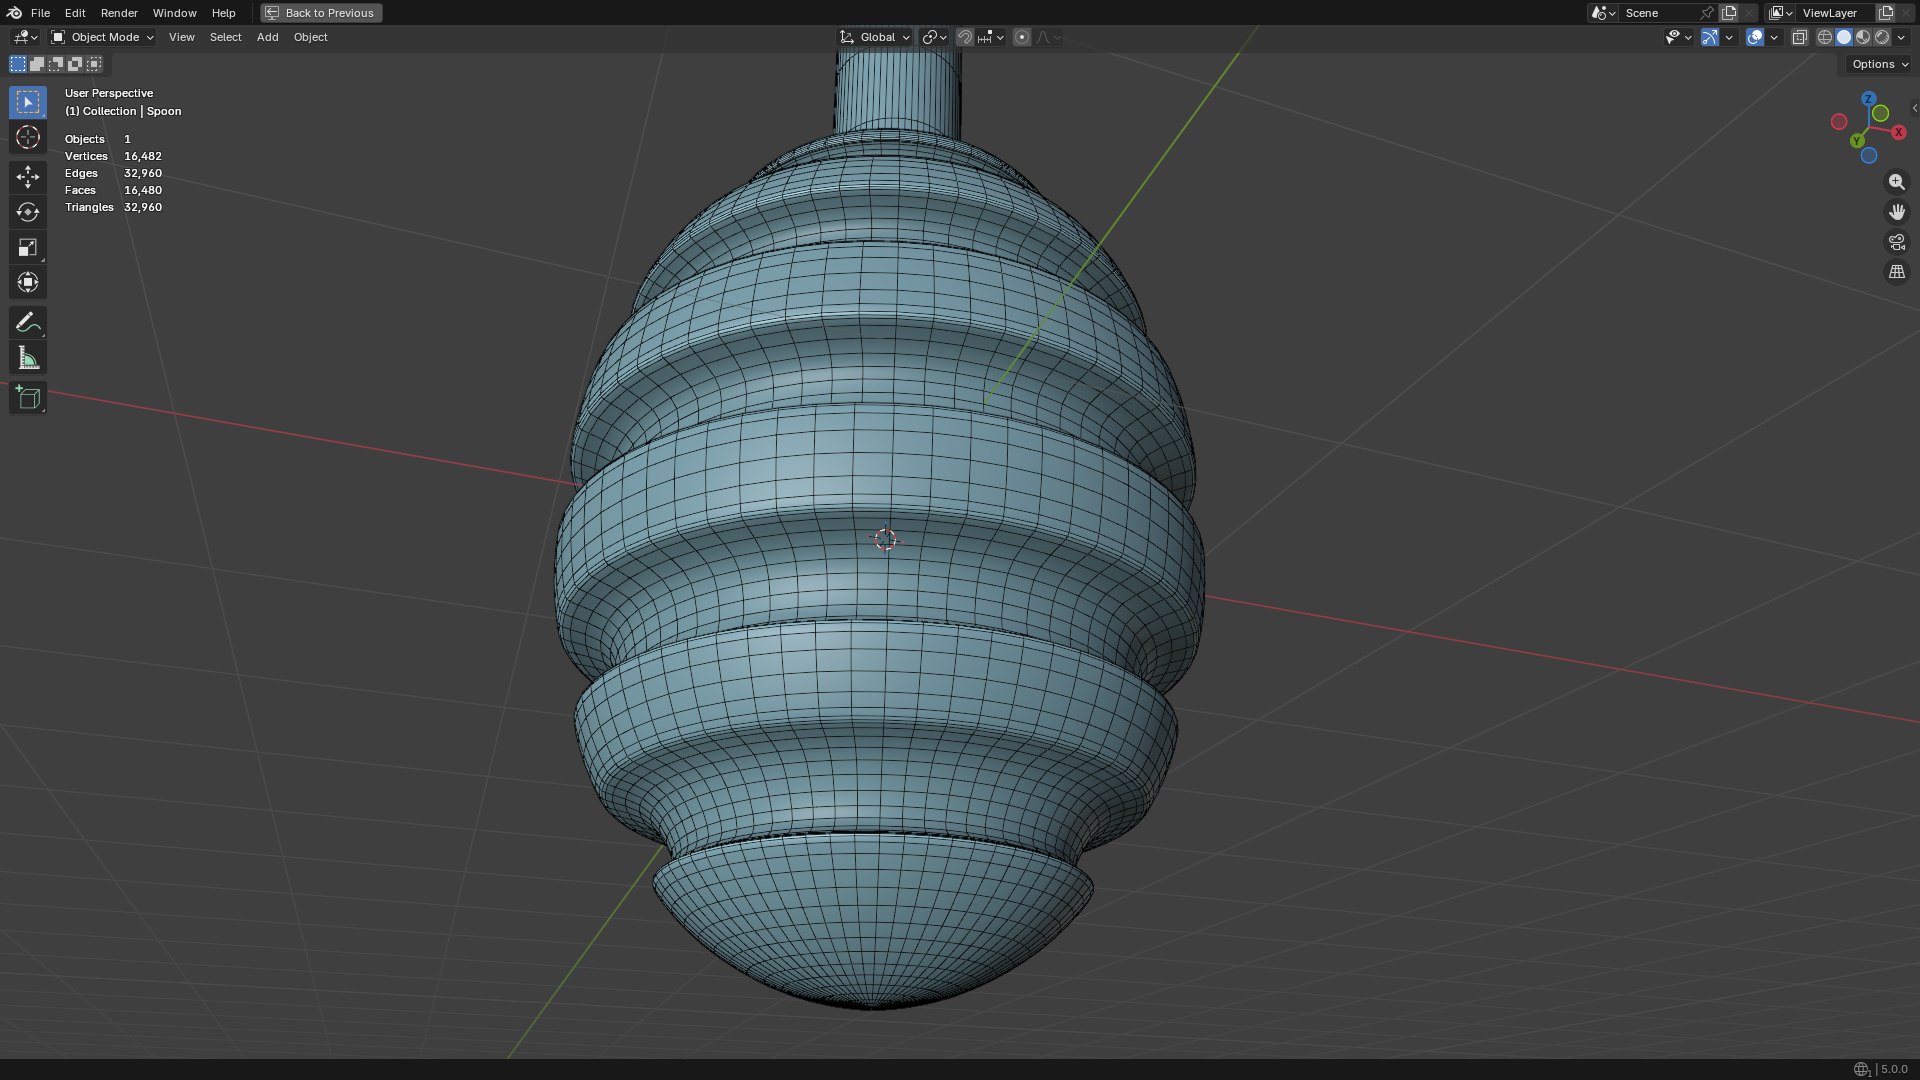The height and width of the screenshot is (1080, 1920).
Task: Toggle snapping magnet button
Action: (x=964, y=37)
